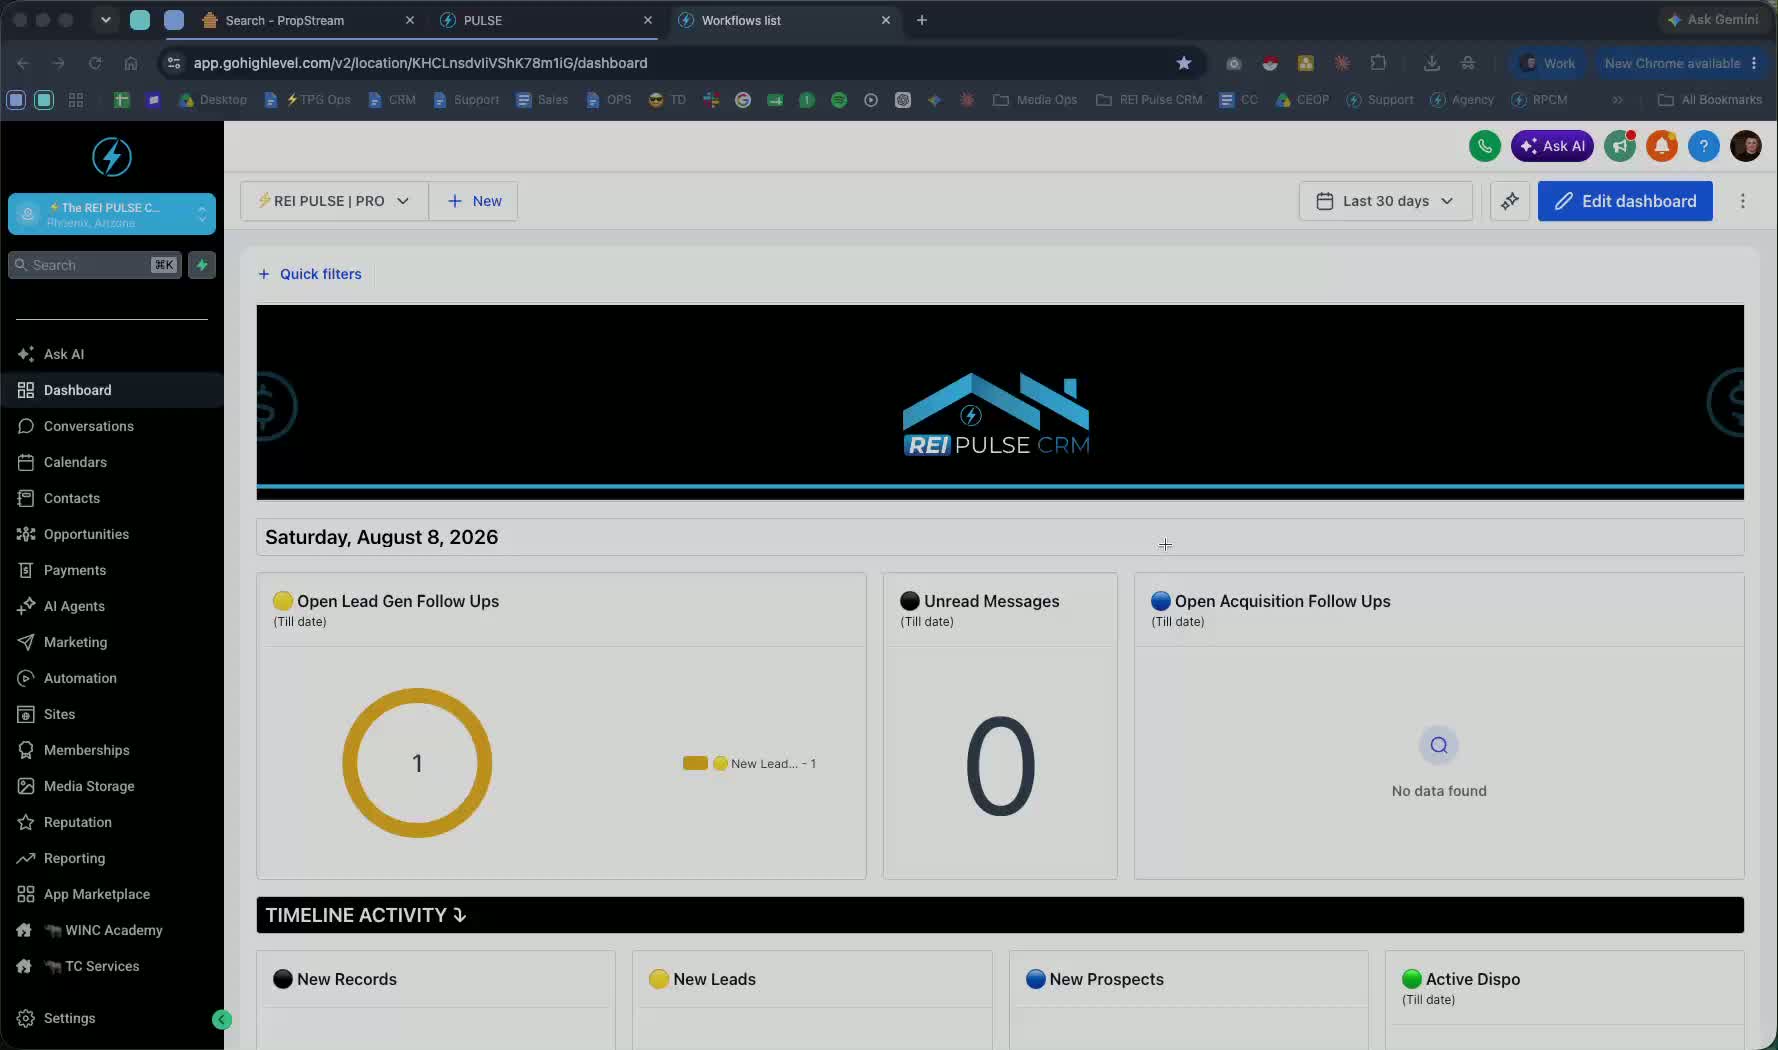
Task: Click the megaphone announcements icon
Action: 1620,146
